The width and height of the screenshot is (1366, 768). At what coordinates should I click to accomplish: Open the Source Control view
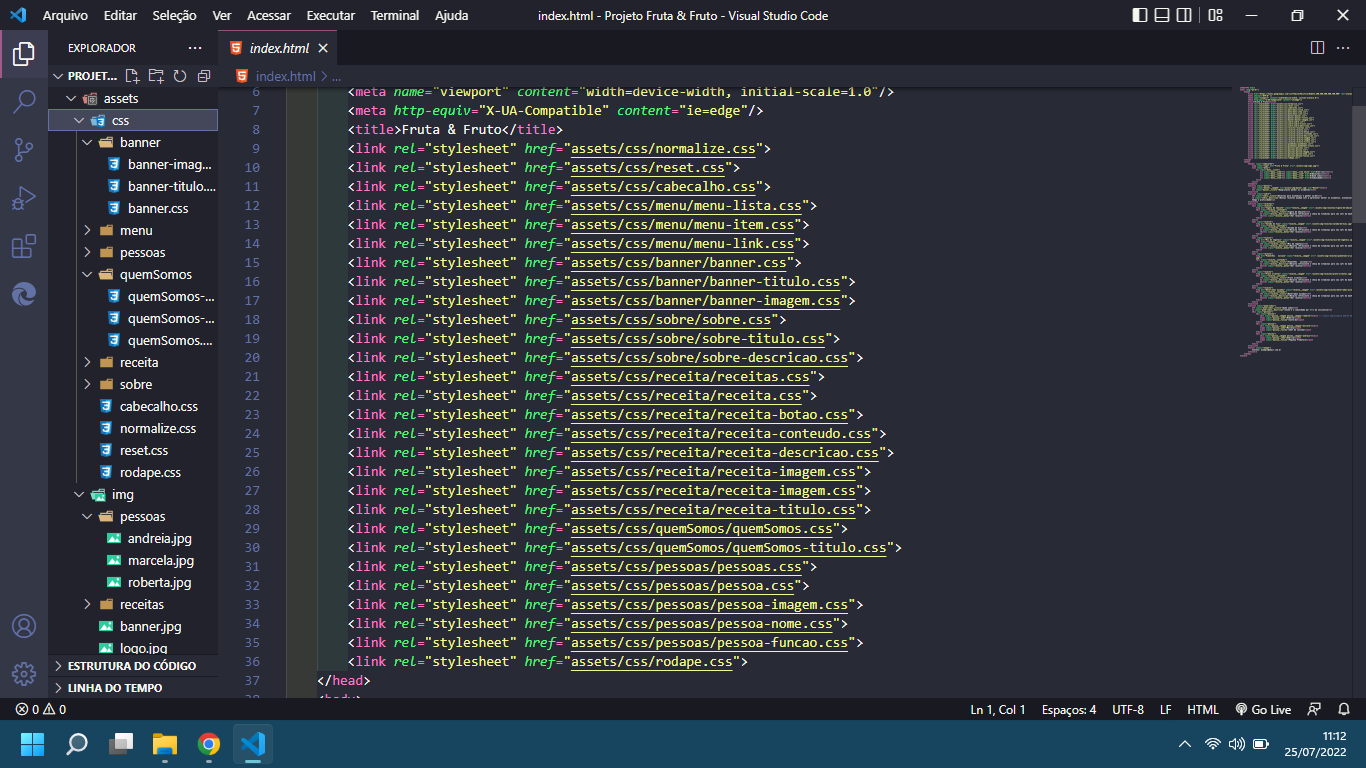24,150
